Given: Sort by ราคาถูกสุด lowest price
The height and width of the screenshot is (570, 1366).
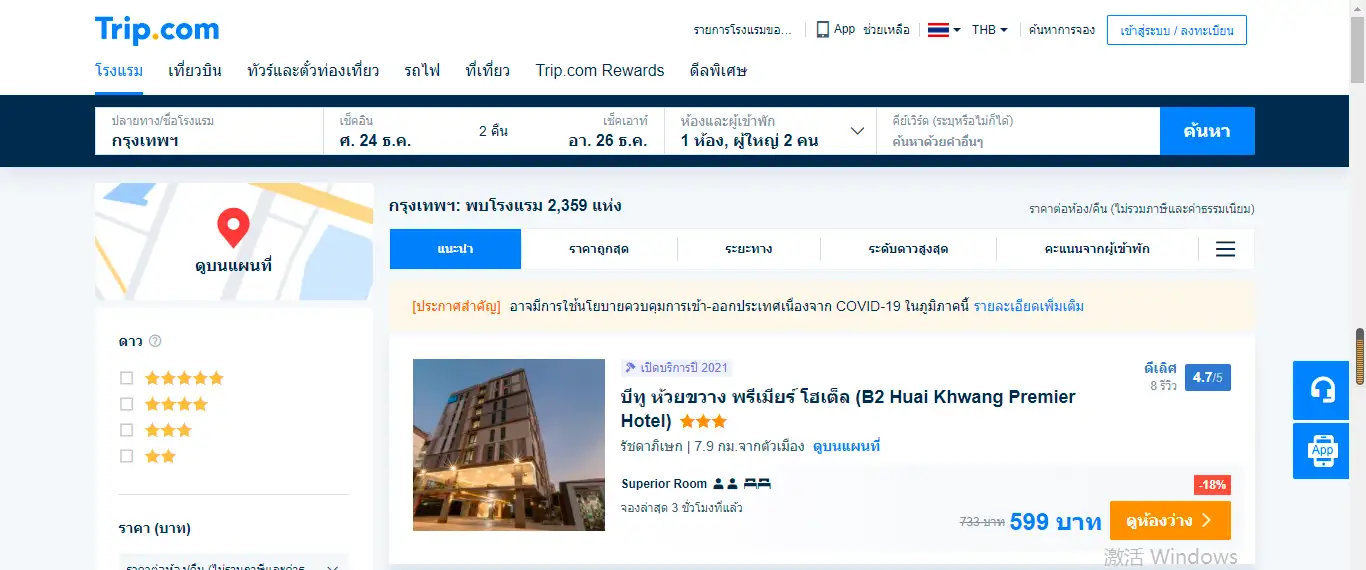Looking at the screenshot, I should [599, 249].
